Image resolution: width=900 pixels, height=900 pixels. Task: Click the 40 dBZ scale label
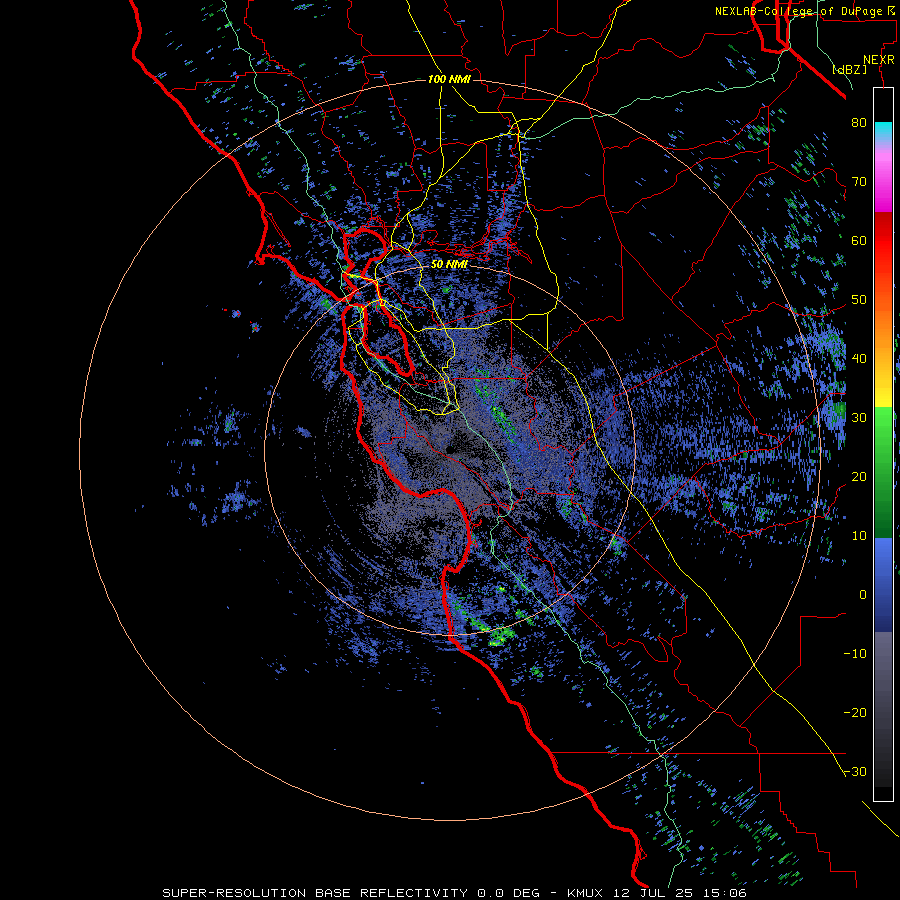(x=859, y=359)
